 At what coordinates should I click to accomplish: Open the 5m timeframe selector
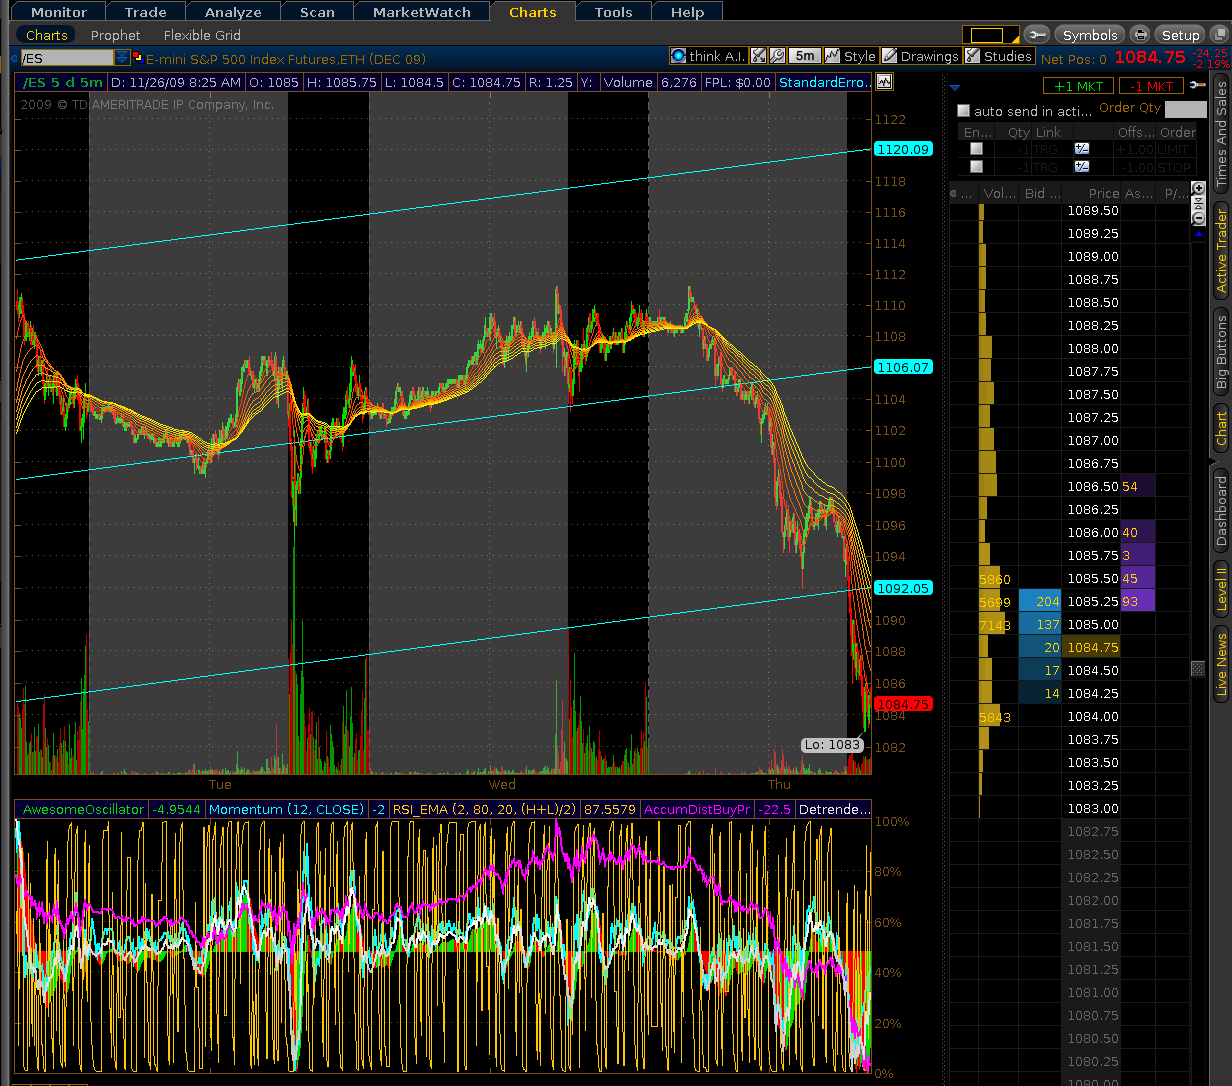805,56
